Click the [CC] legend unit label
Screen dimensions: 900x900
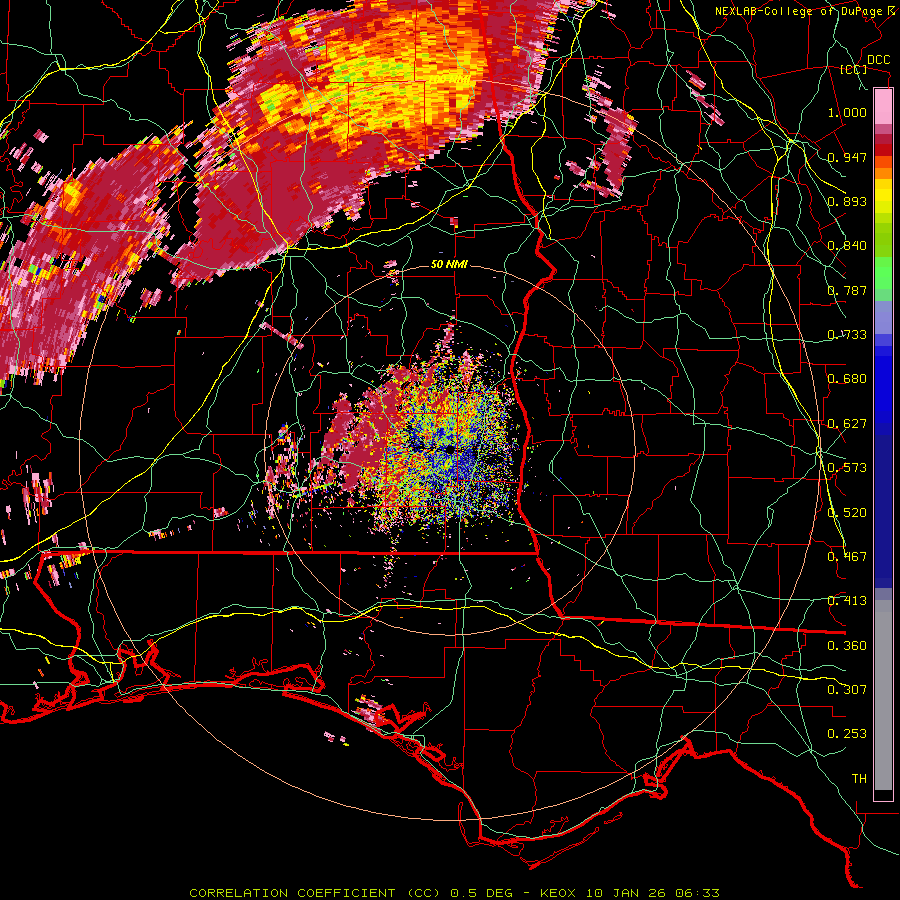pos(854,69)
